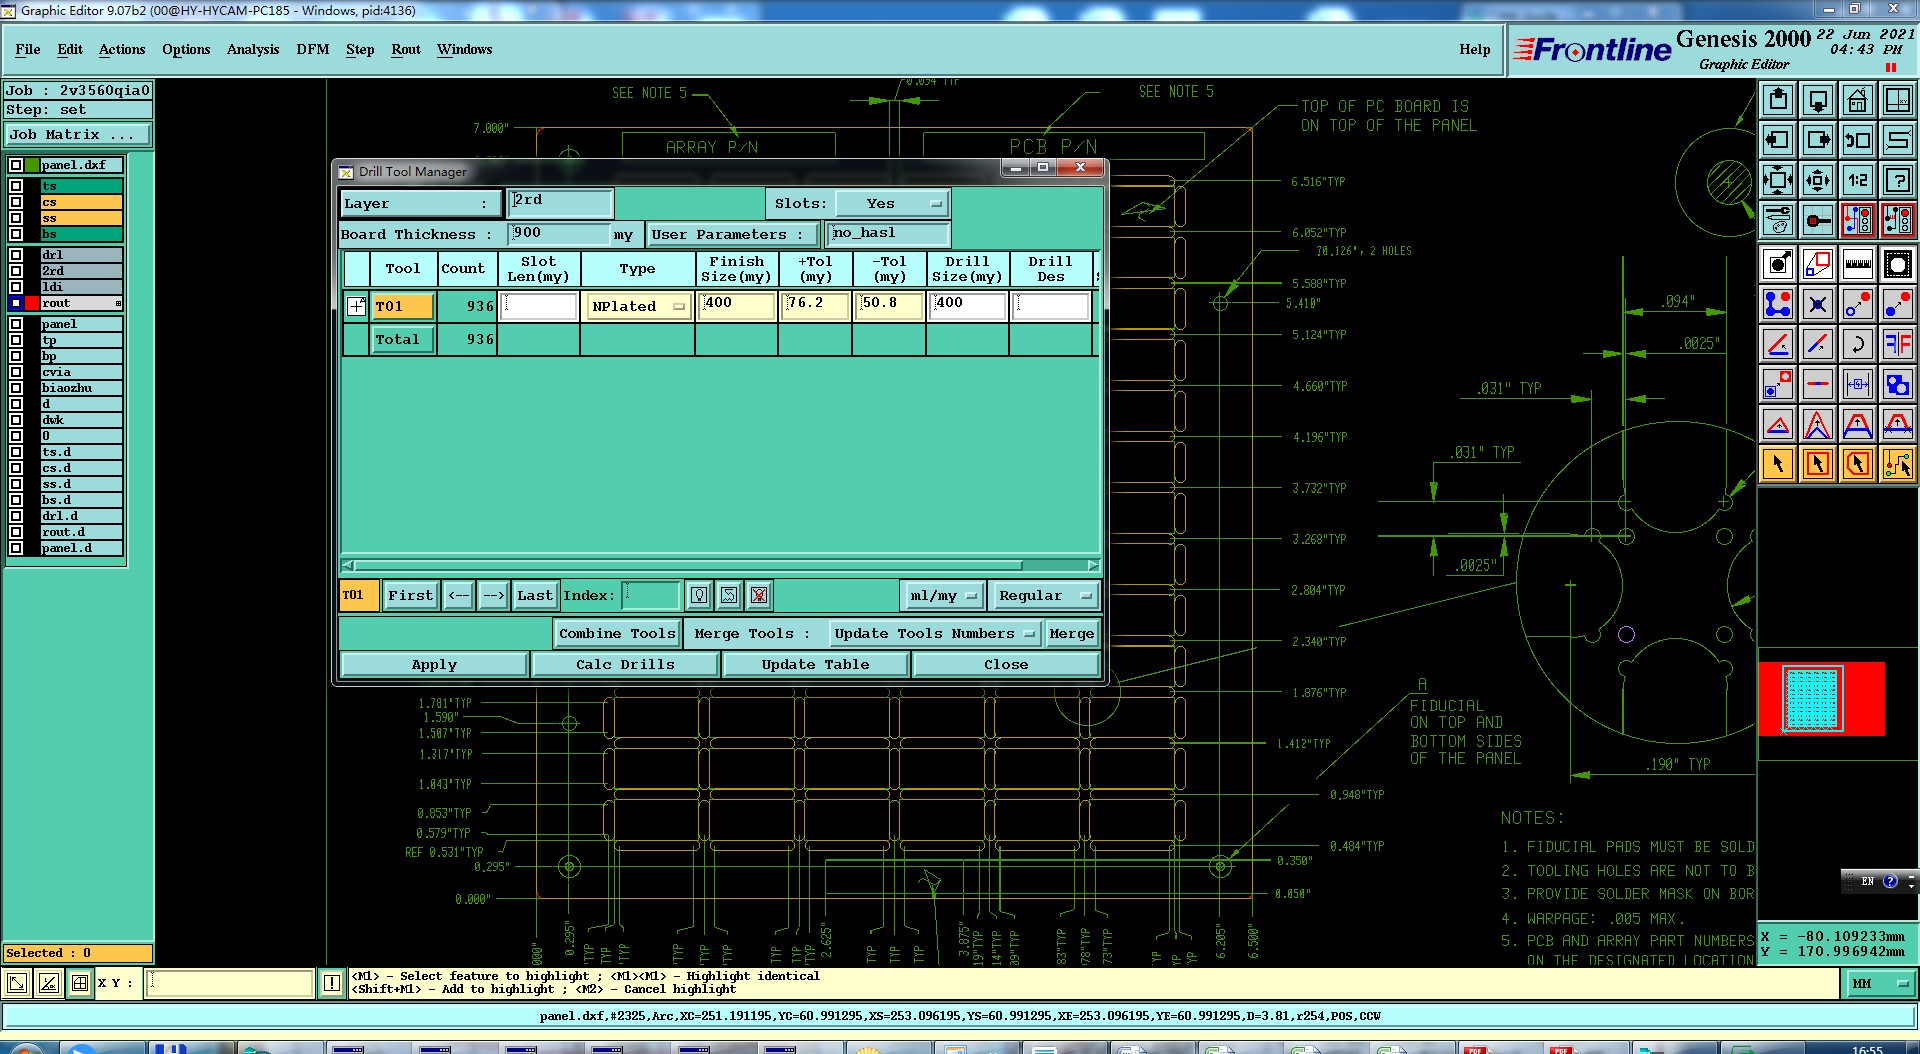Viewport: 1920px width, 1054px height.
Task: Open the NPlated type dropdown
Action: (x=638, y=306)
